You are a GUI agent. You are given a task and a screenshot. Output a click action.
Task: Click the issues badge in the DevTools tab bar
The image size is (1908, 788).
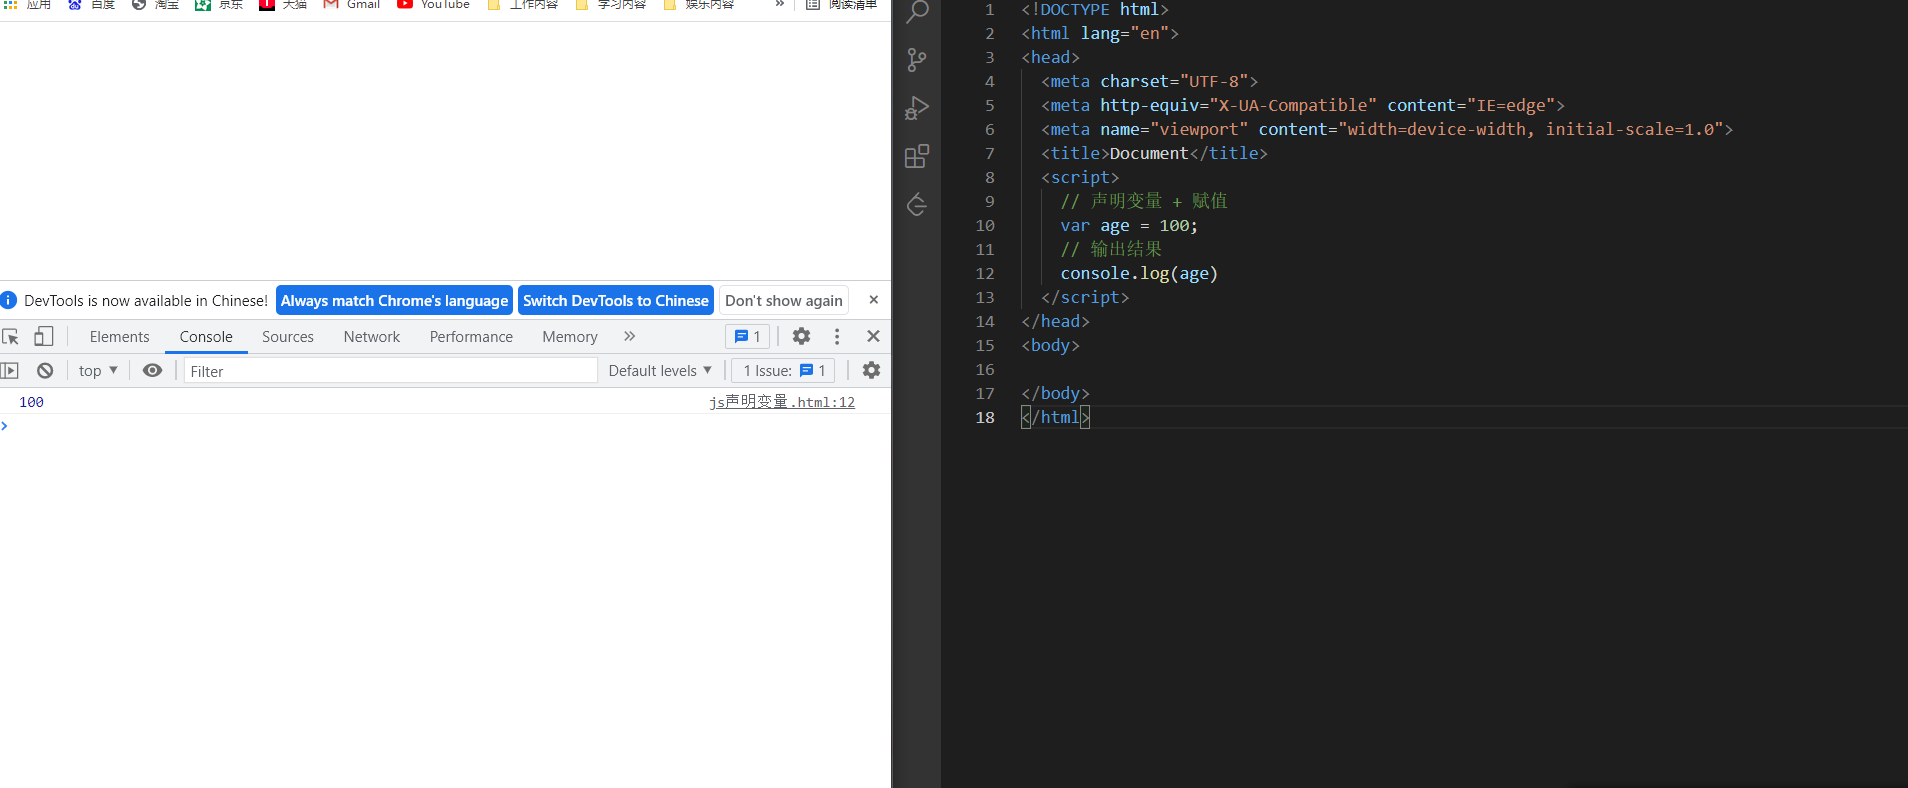pos(747,337)
